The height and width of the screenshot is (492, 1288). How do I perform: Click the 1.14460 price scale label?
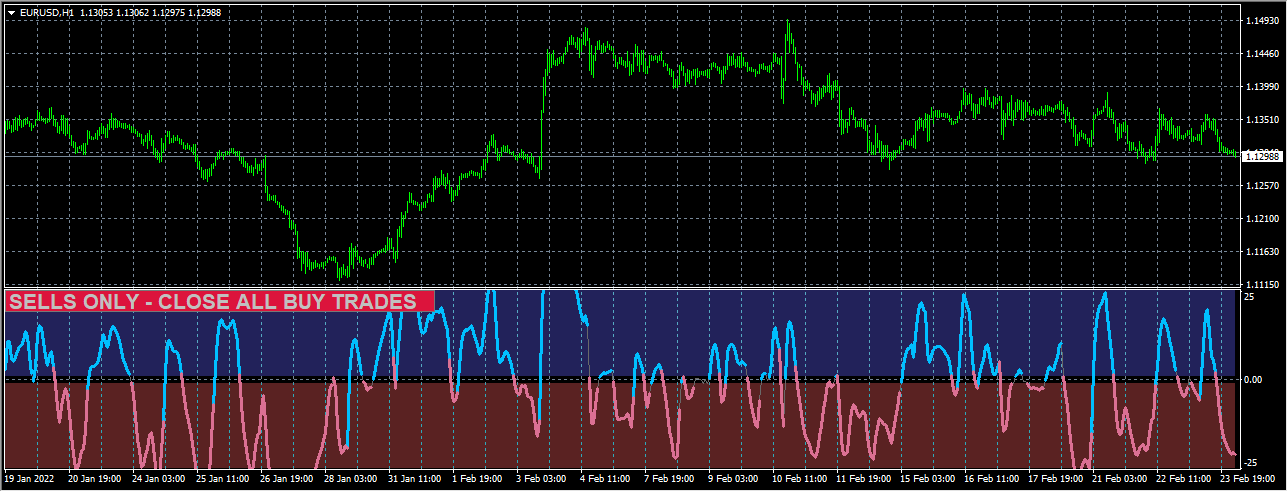1260,53
